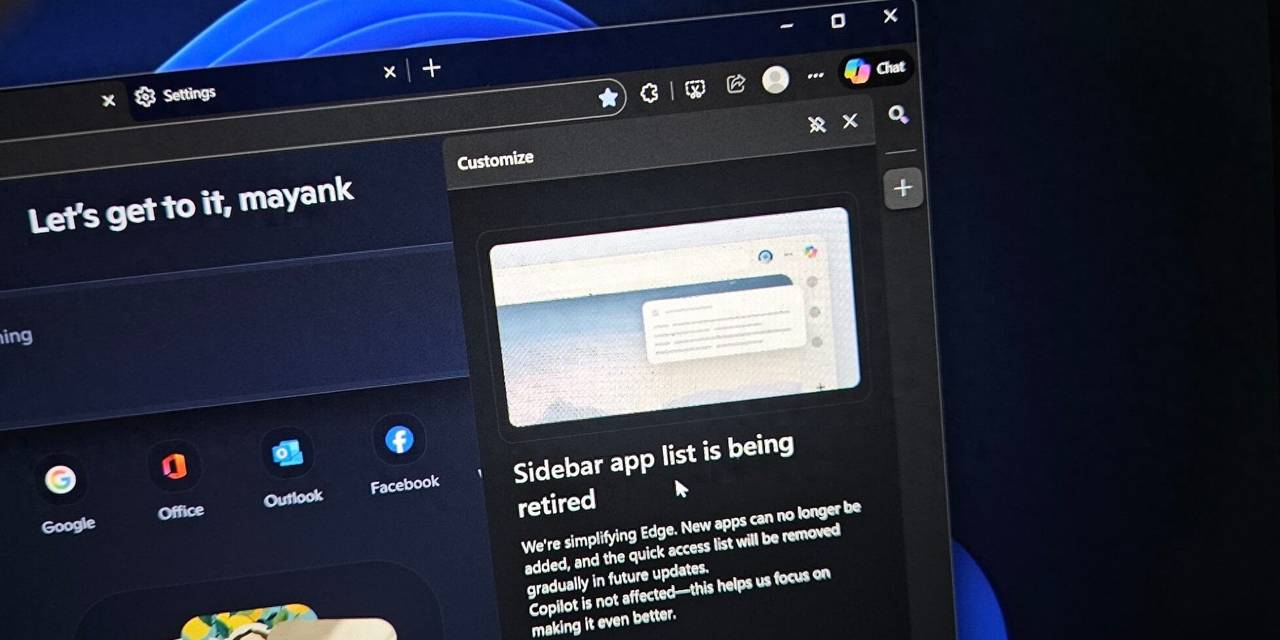Open the Screenshot scissors tool
Viewport: 1280px width, 640px height.
(x=695, y=89)
